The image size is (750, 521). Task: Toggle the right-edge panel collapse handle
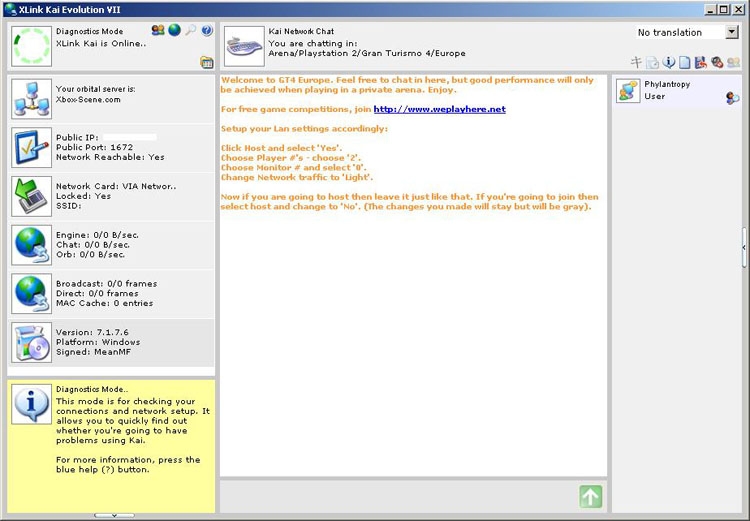(744, 247)
